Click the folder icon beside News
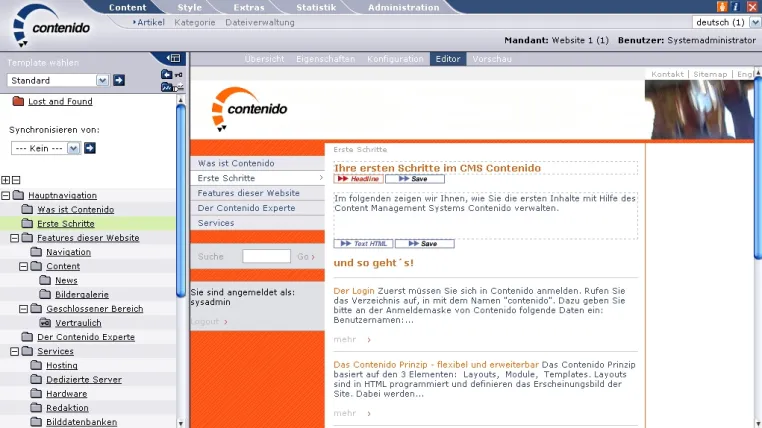The width and height of the screenshot is (762, 428). (x=45, y=280)
